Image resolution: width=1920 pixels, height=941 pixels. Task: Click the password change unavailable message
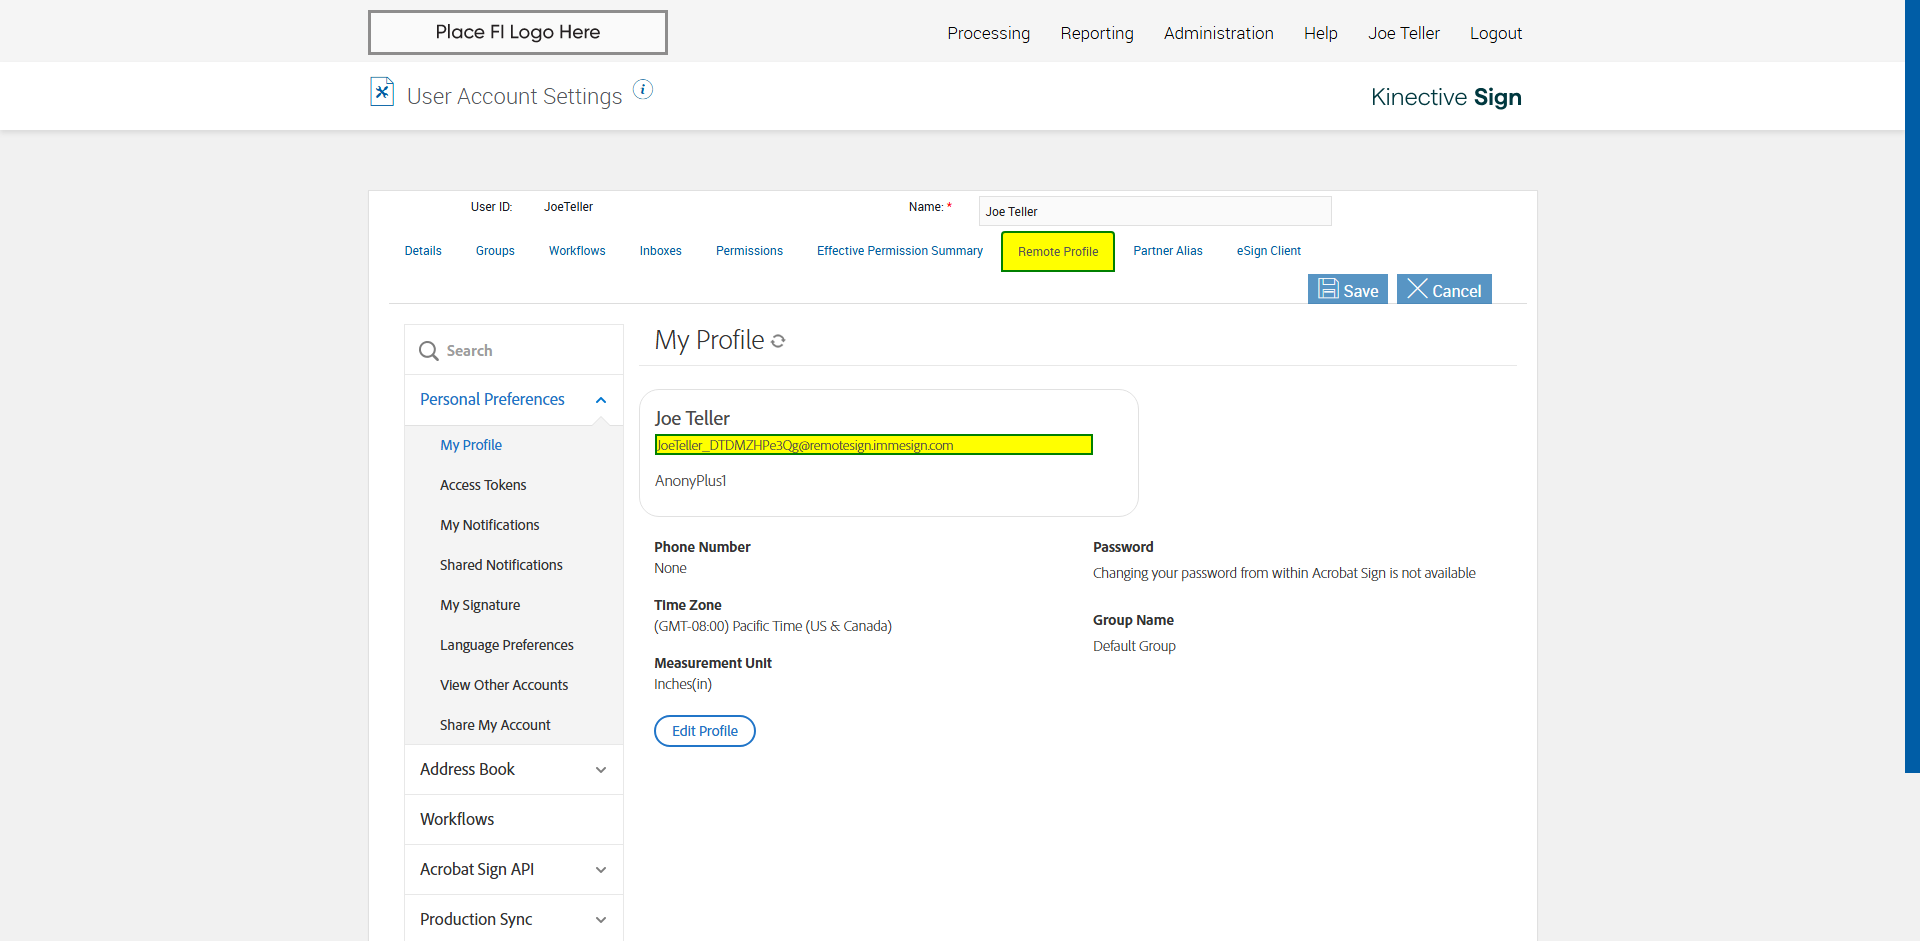coord(1284,573)
